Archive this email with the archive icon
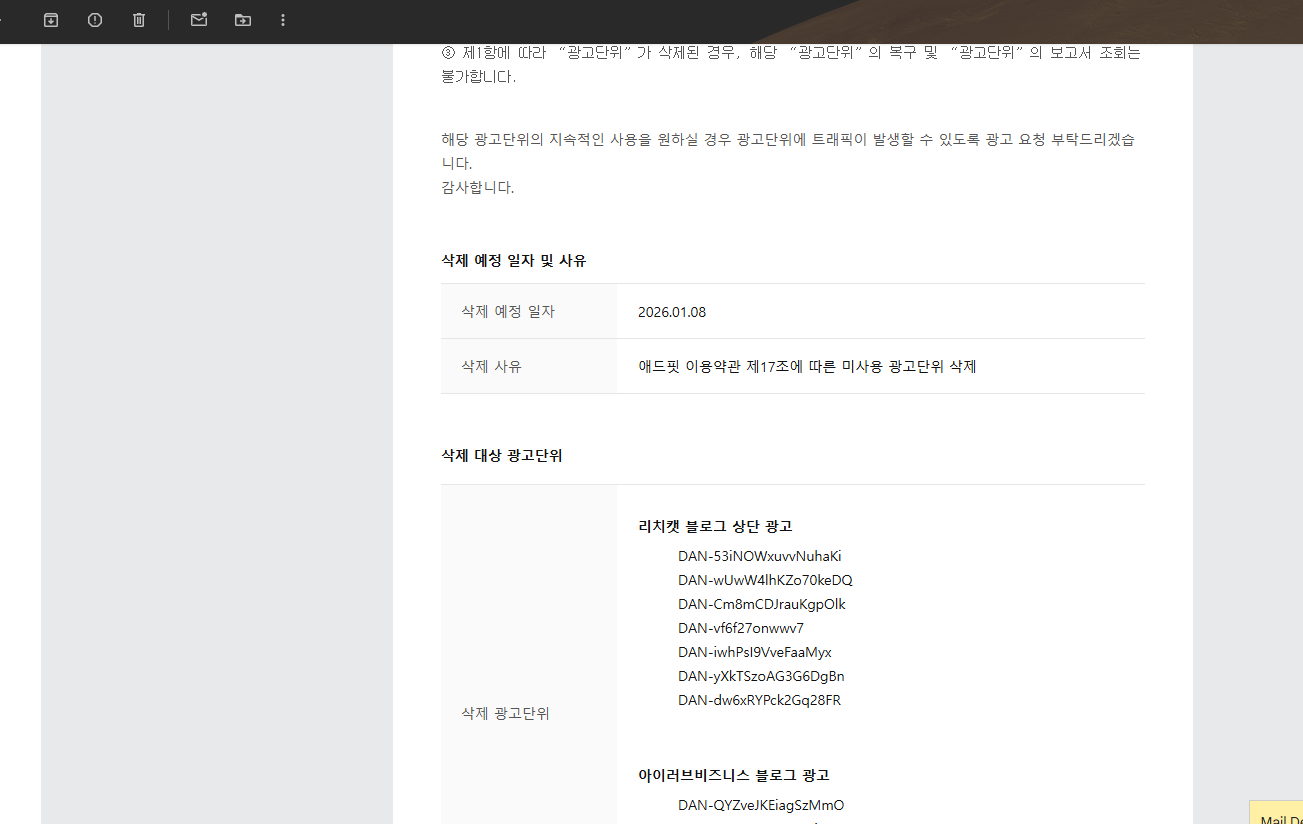Viewport: 1303px width, 824px height. click(51, 20)
